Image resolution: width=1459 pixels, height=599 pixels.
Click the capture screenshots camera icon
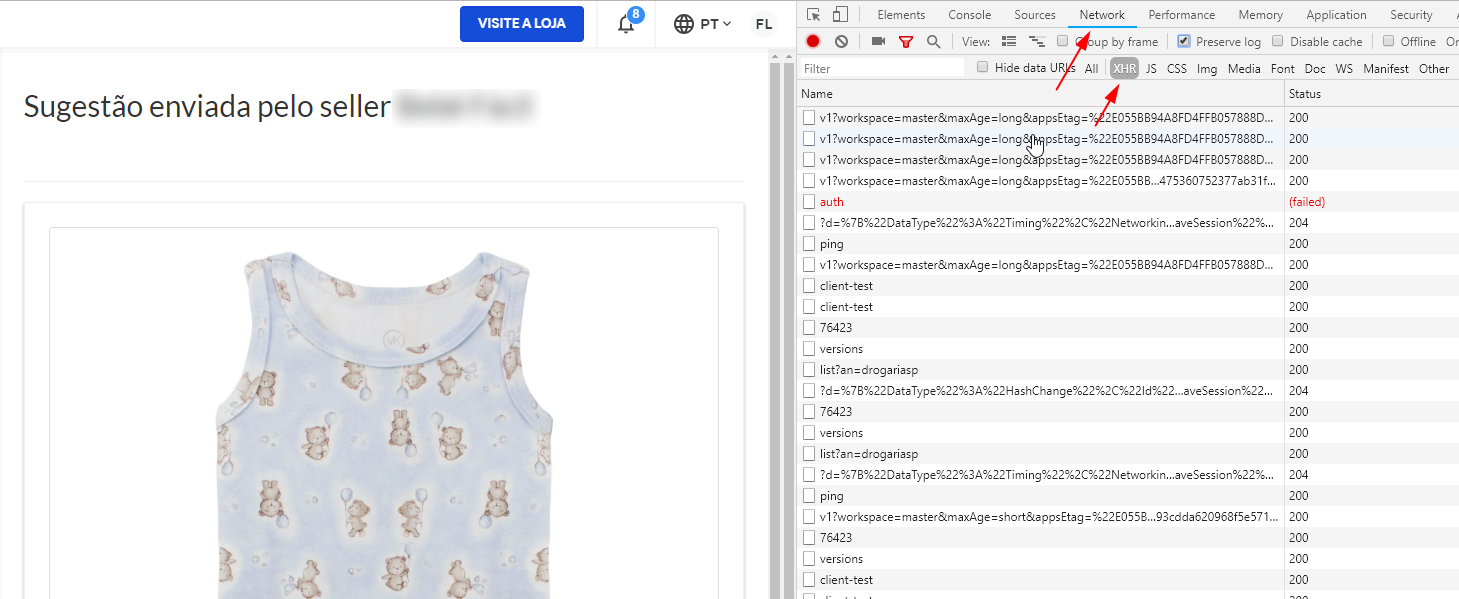click(x=878, y=42)
